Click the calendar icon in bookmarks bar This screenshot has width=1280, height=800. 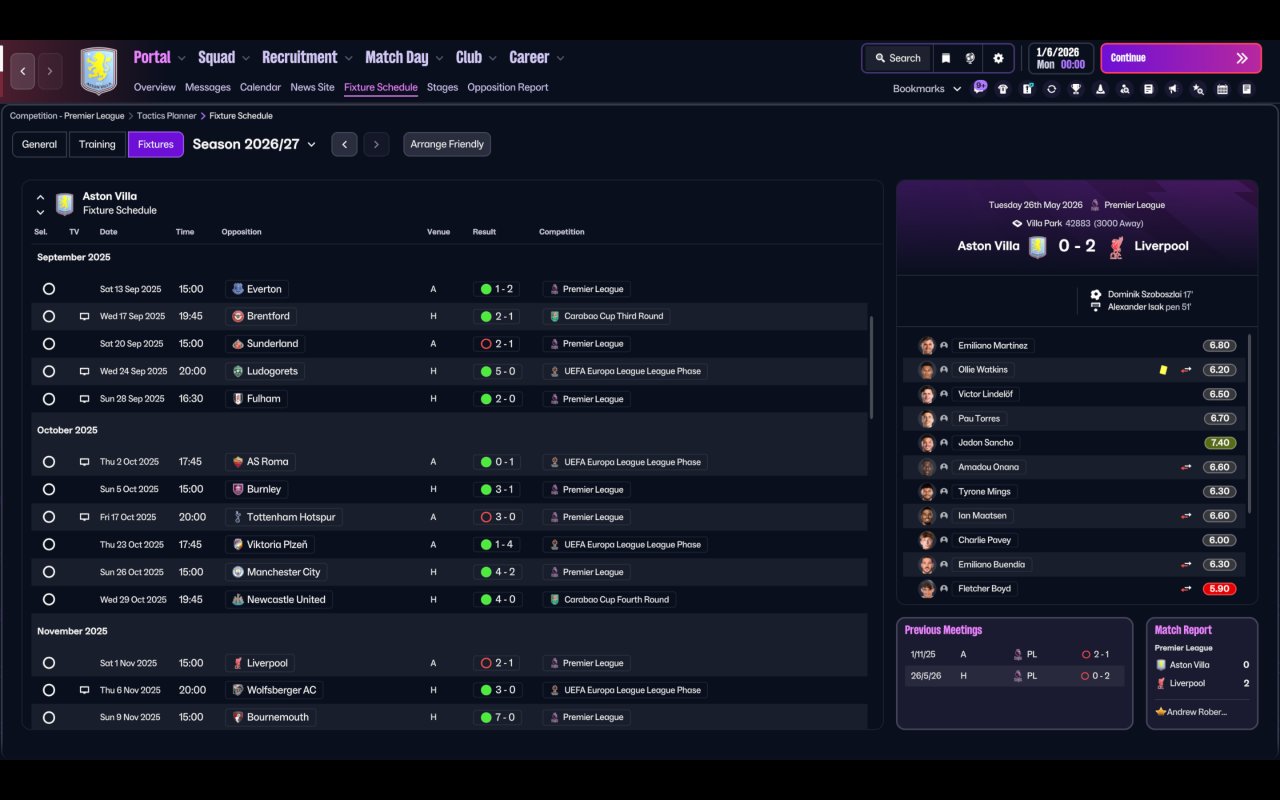coord(1222,89)
